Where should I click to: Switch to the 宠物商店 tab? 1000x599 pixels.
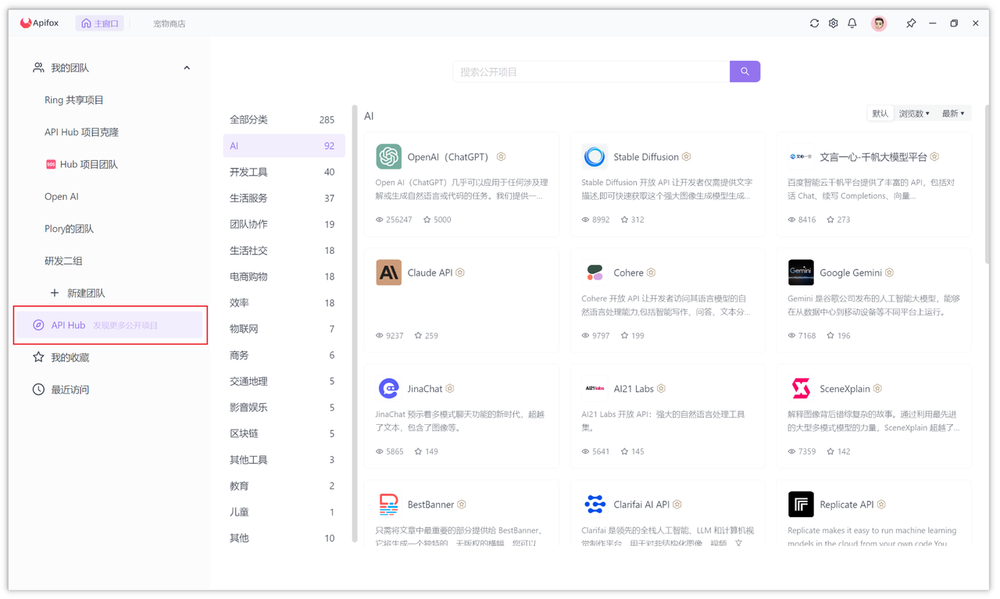[x=168, y=22]
